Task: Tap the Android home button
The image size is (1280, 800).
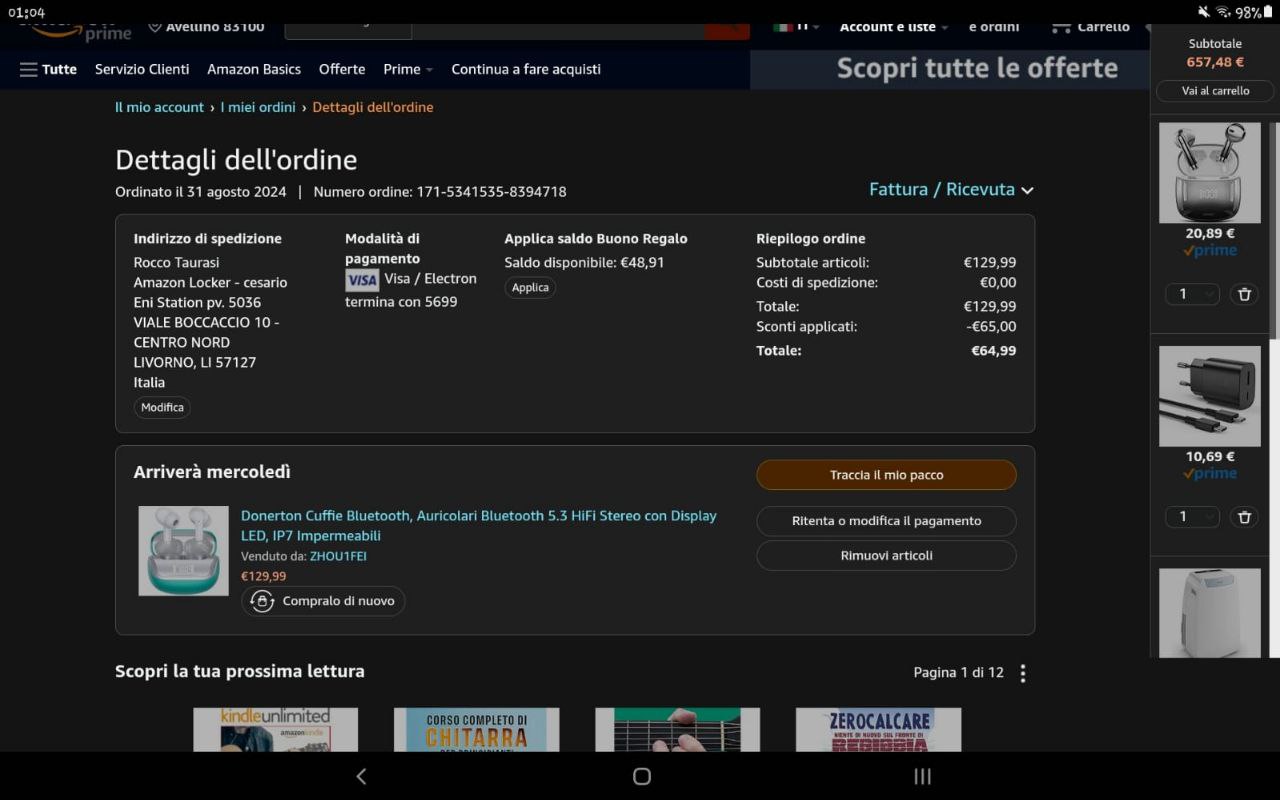Action: pyautogui.click(x=641, y=776)
